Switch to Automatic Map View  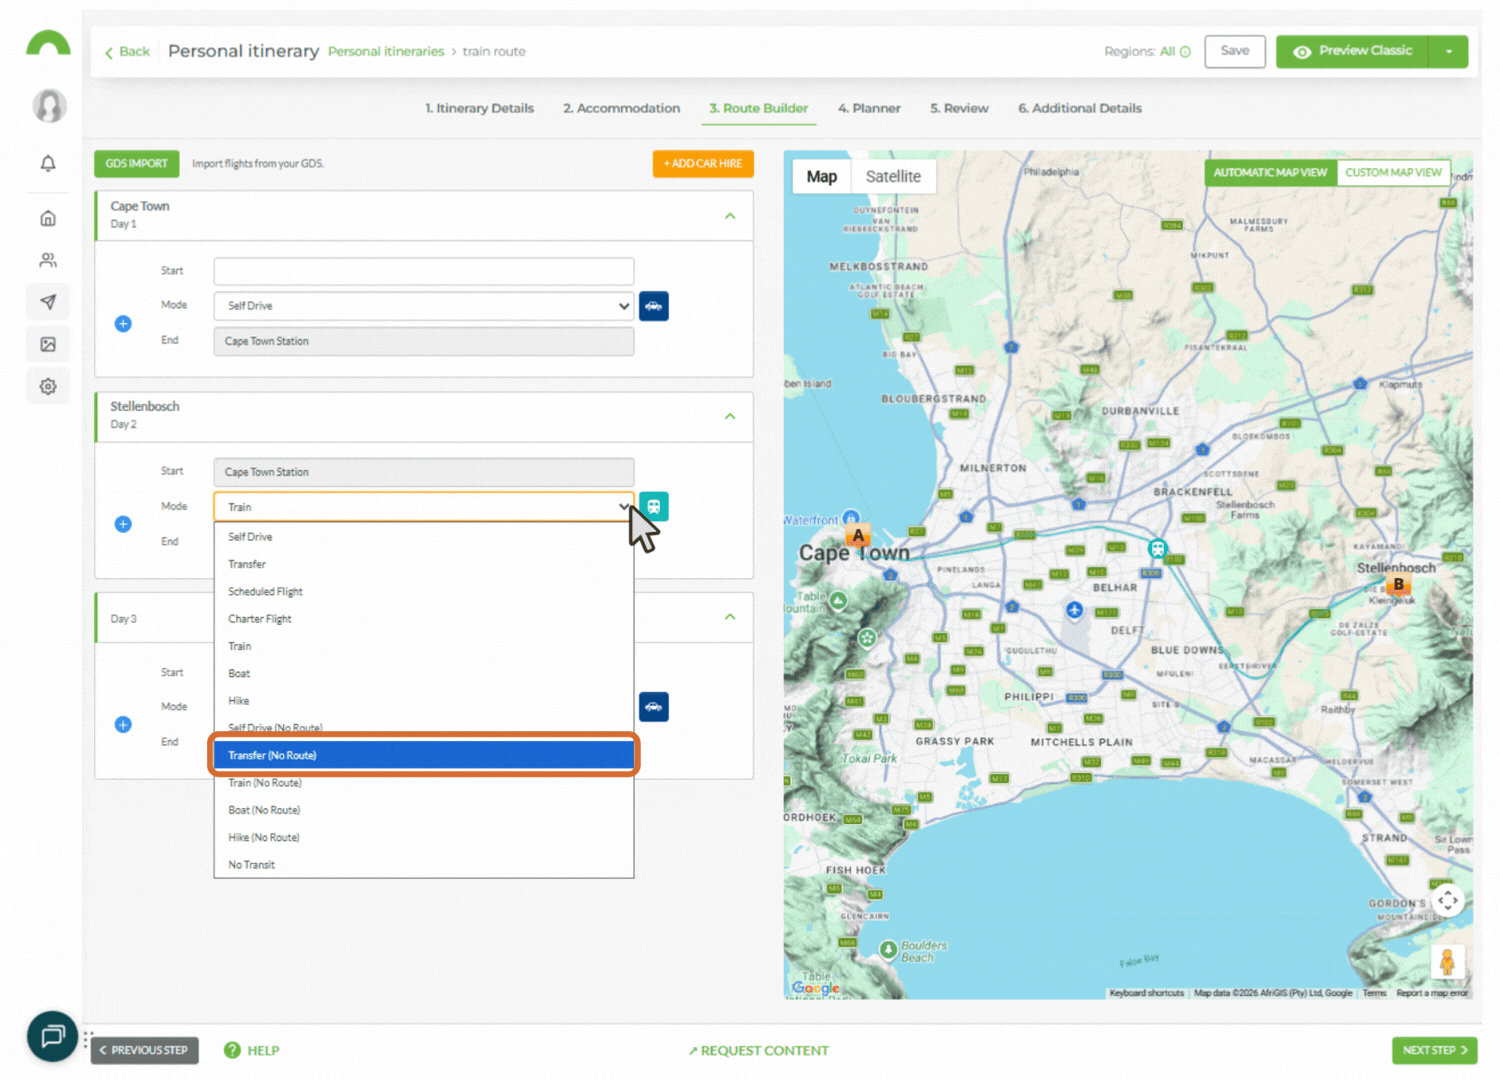click(1270, 173)
